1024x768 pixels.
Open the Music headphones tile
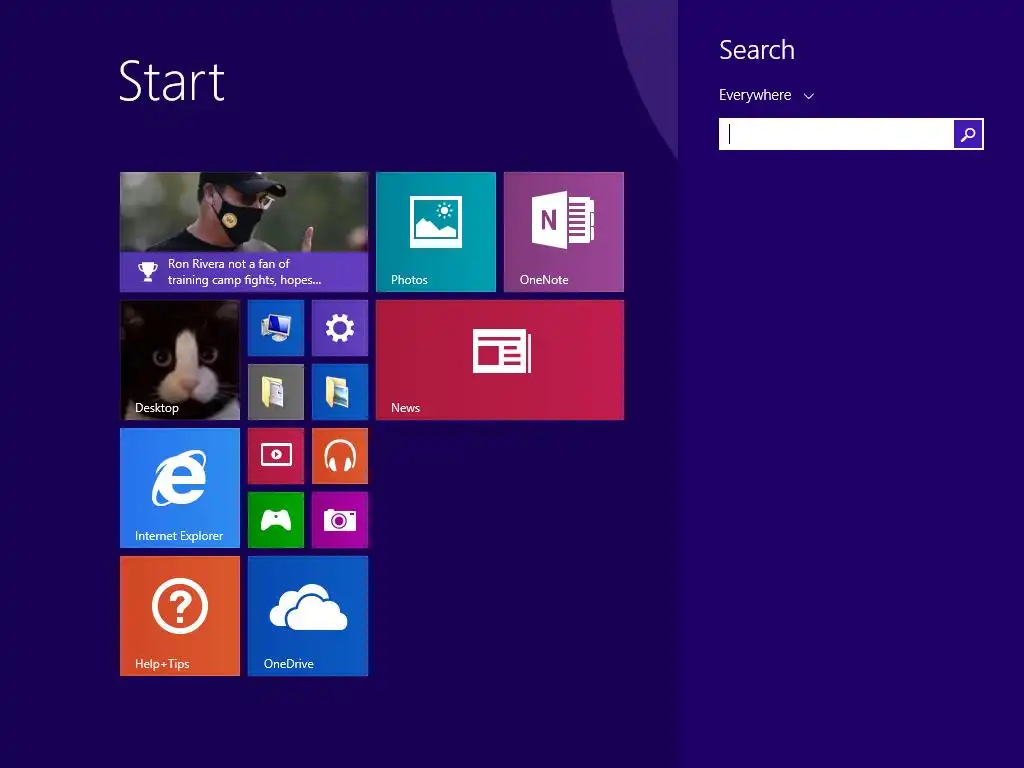[x=340, y=456]
